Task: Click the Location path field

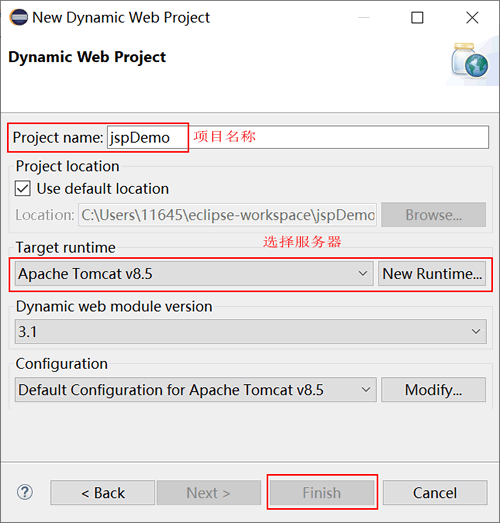Action: coord(227,215)
